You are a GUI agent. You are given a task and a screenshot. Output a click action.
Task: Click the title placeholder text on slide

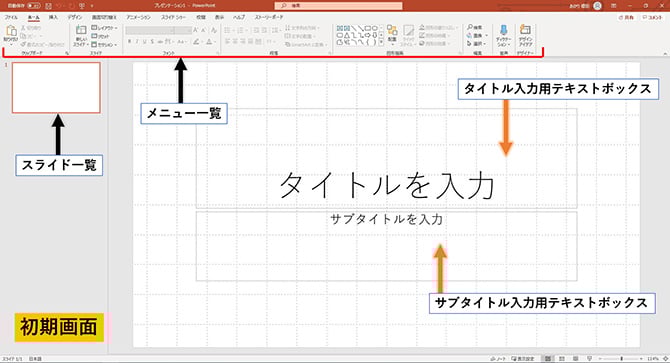click(387, 185)
